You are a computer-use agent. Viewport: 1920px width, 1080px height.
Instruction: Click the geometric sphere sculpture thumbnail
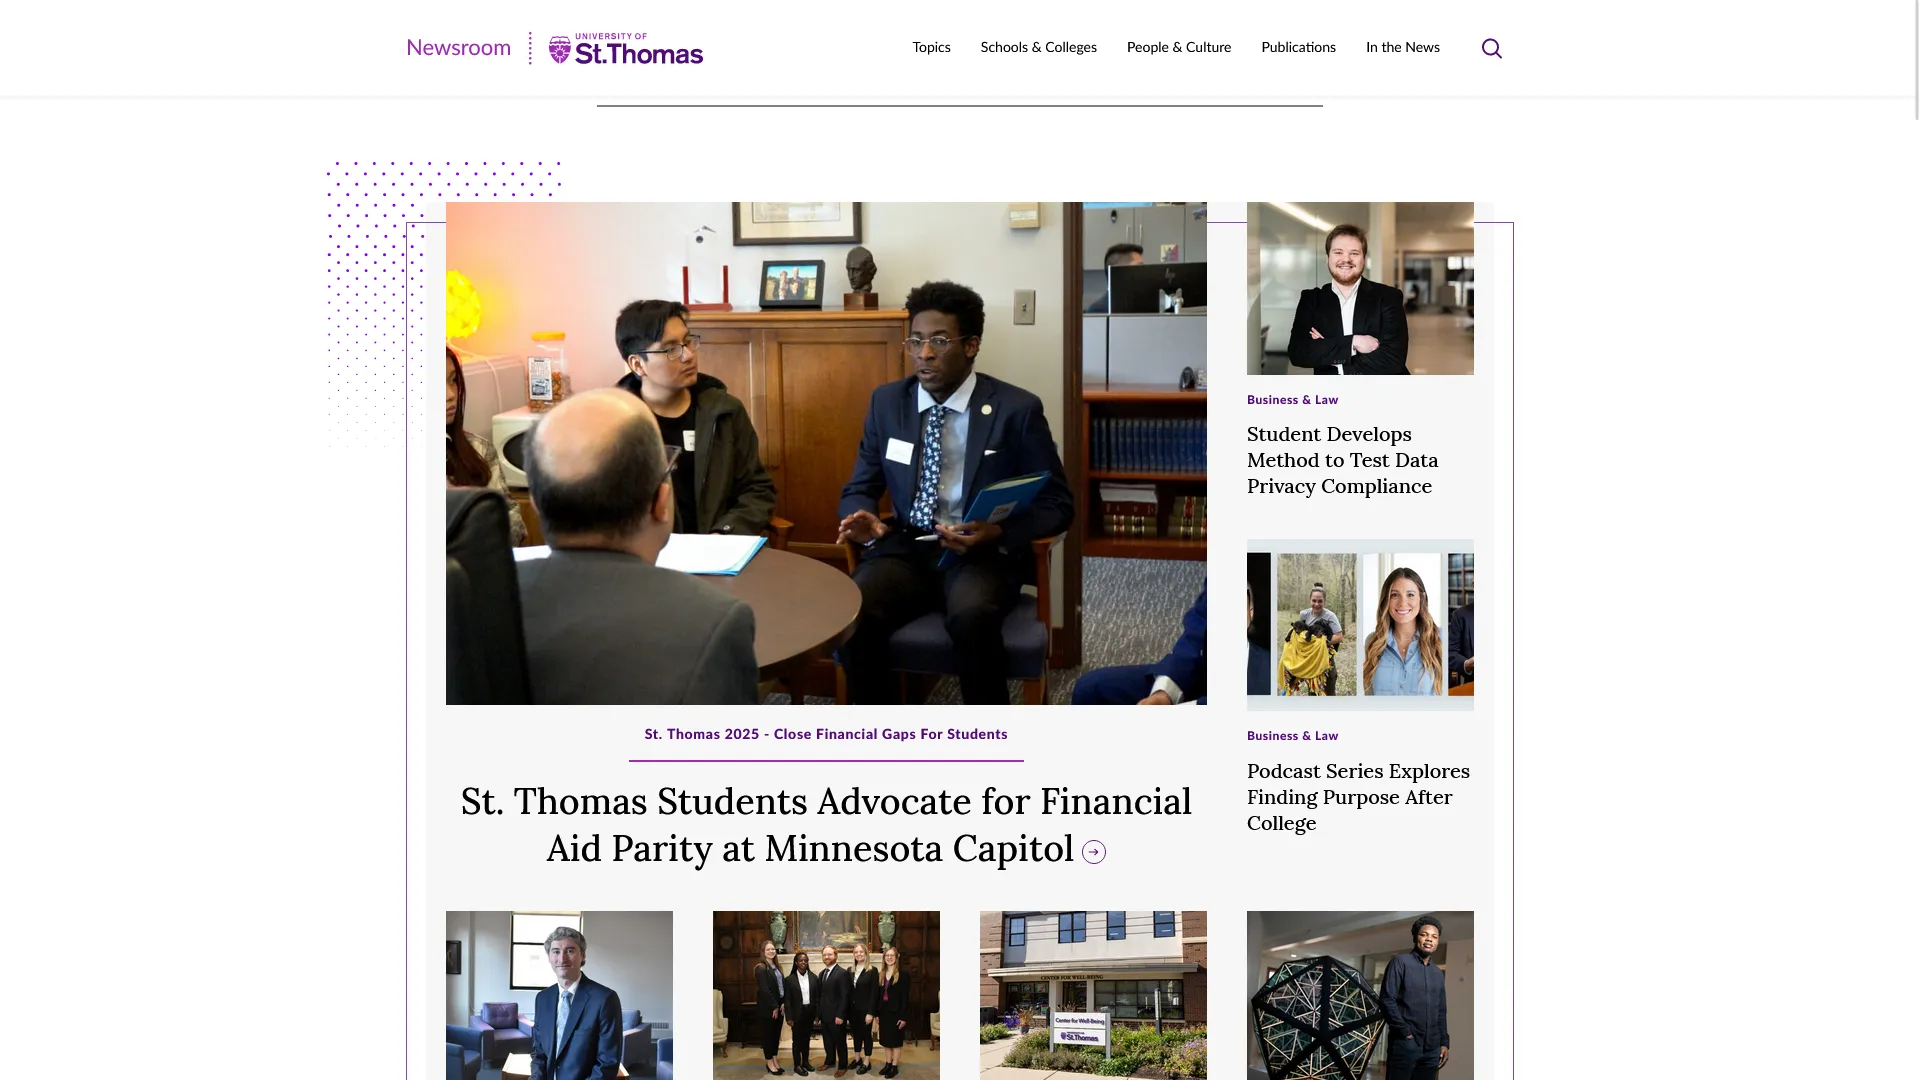[1360, 995]
